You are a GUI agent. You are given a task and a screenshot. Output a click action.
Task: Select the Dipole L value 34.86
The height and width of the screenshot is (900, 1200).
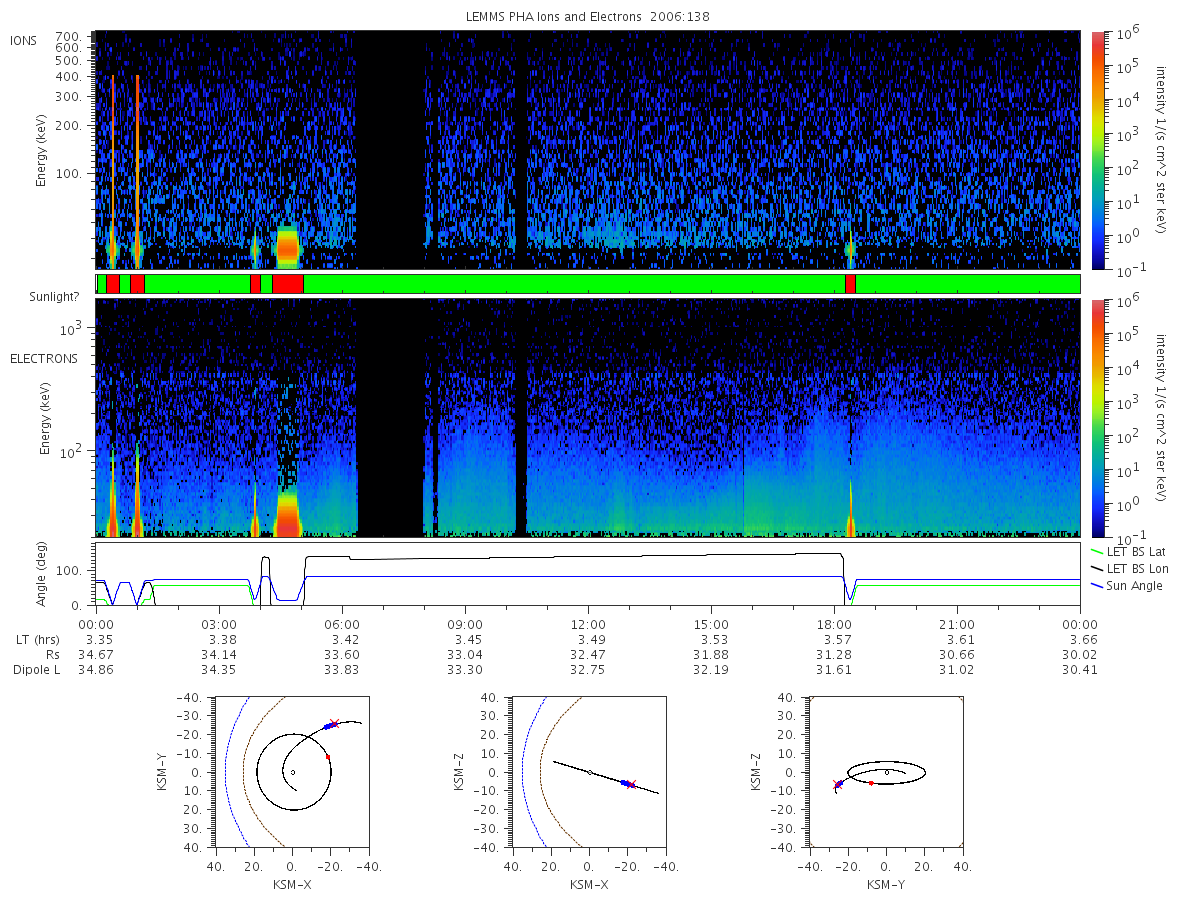click(96, 670)
